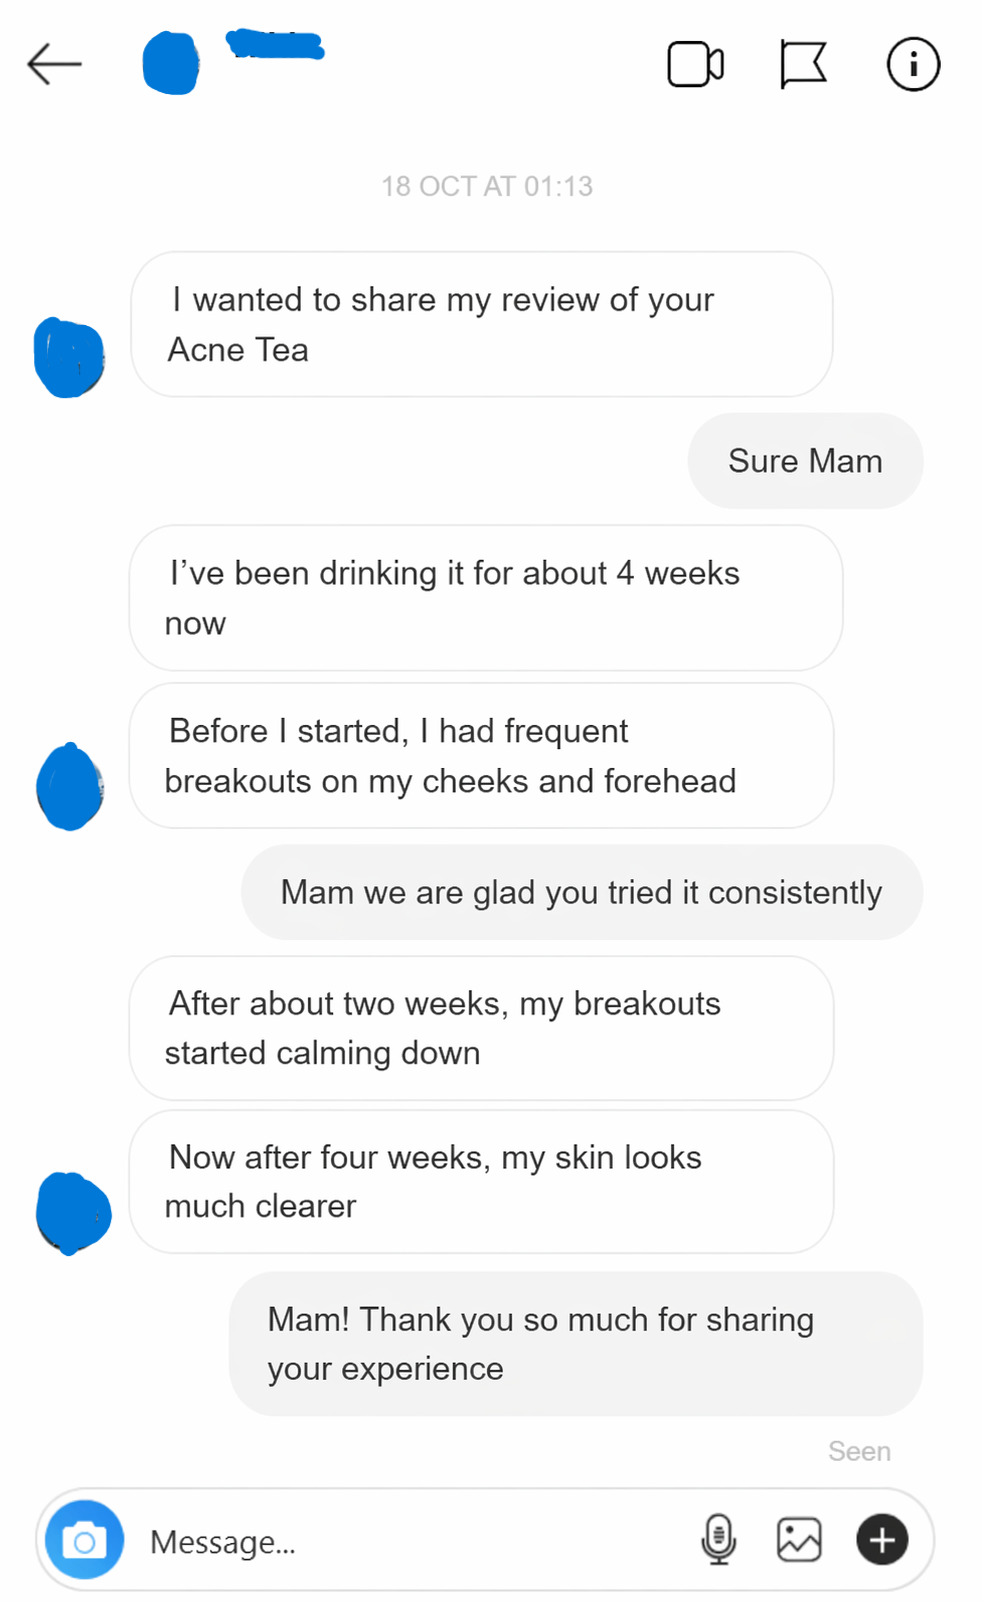Tap the 18 OCT timestamp header

[489, 185]
